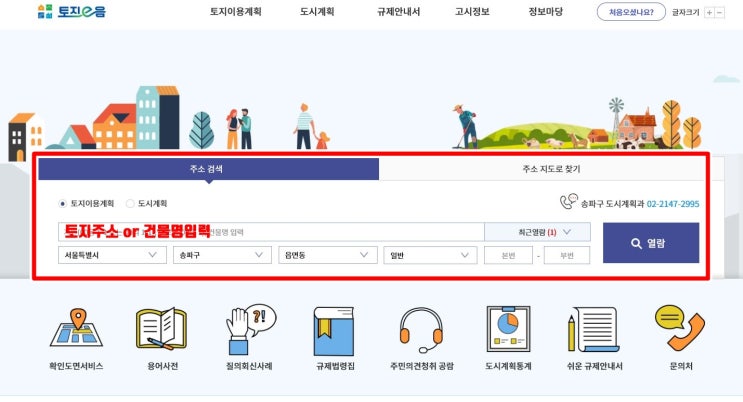Open the 일반 land type dropdown
Viewport: 743px width, 402px height.
(x=430, y=255)
